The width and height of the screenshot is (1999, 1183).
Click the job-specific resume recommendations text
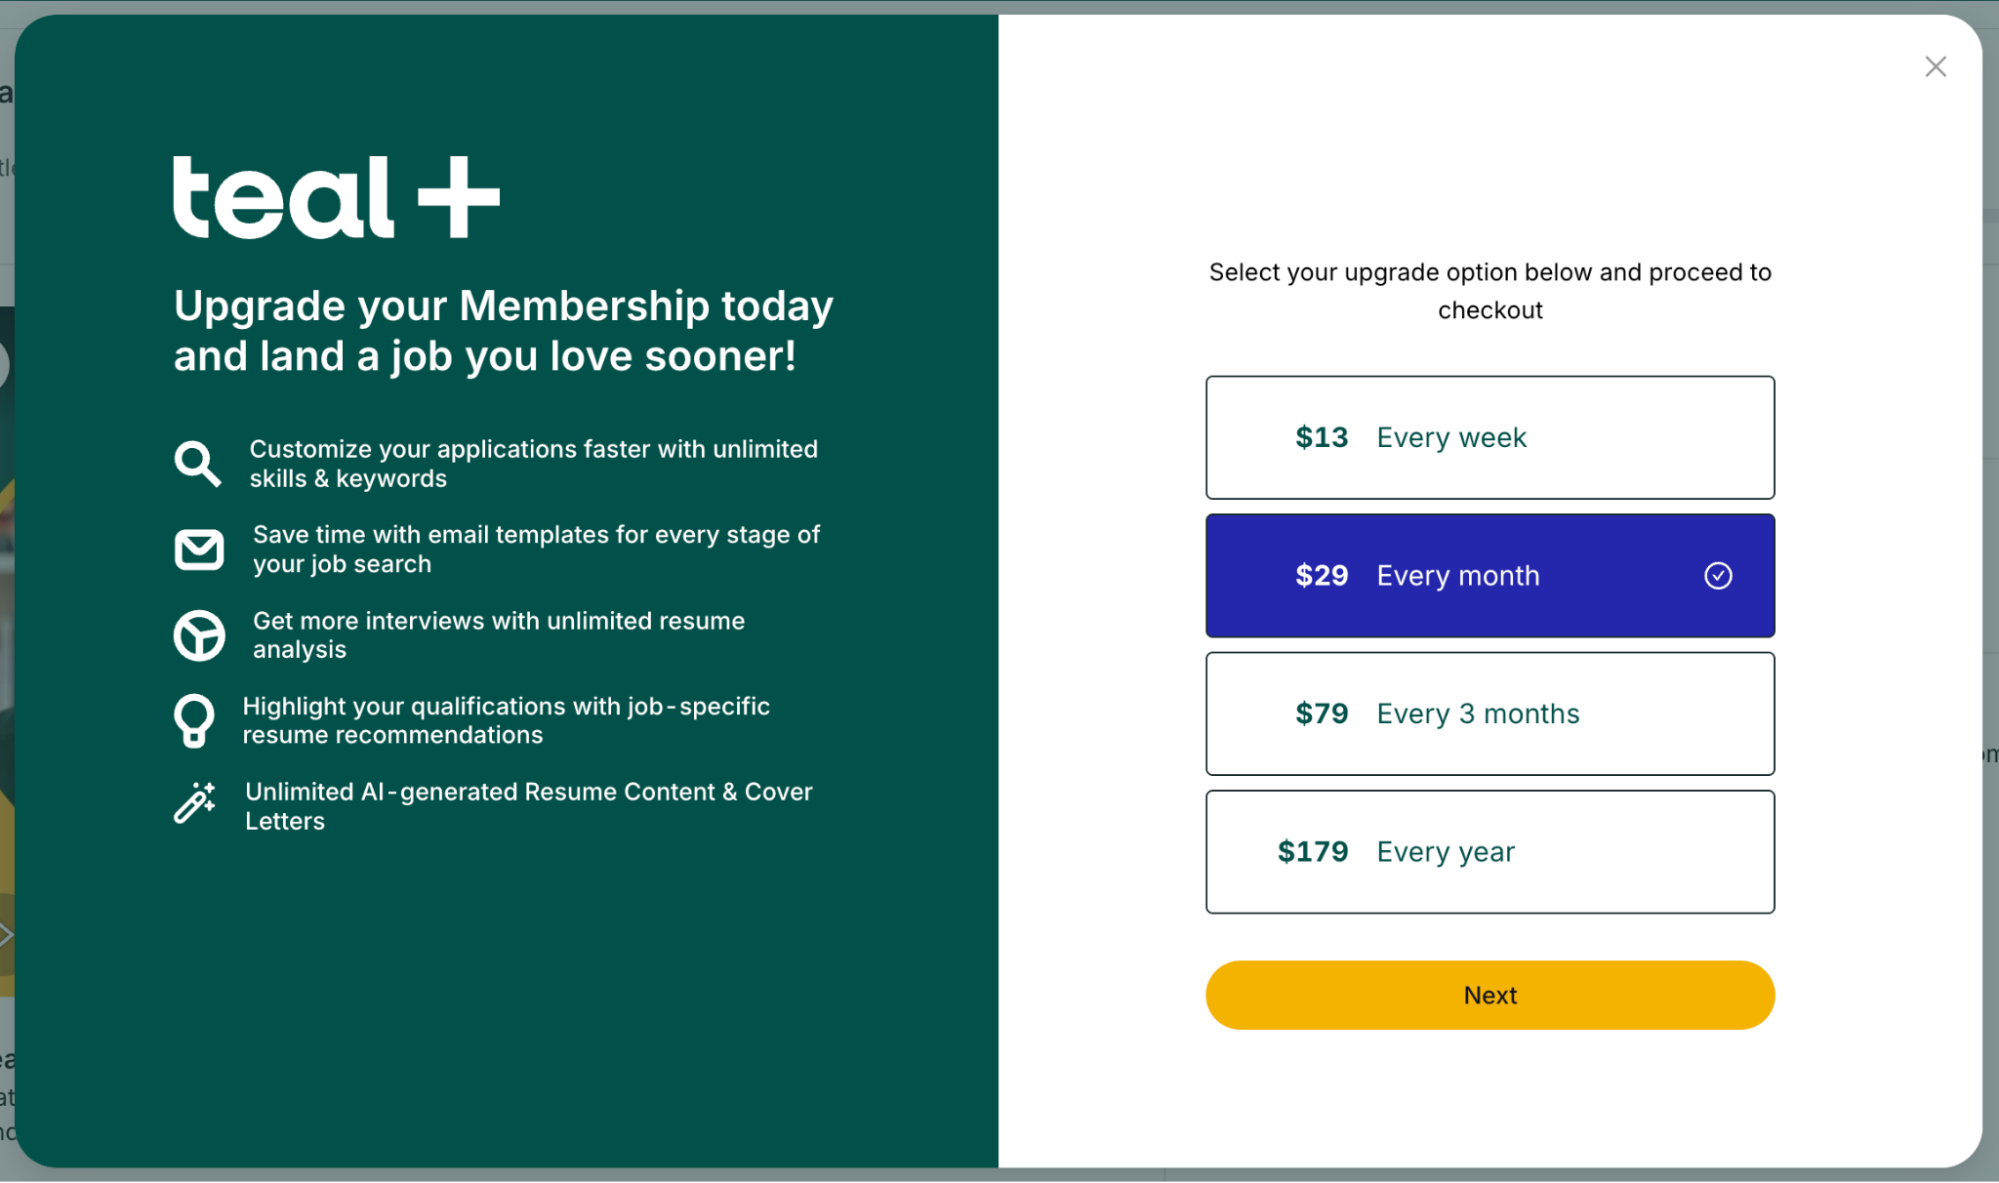(506, 720)
